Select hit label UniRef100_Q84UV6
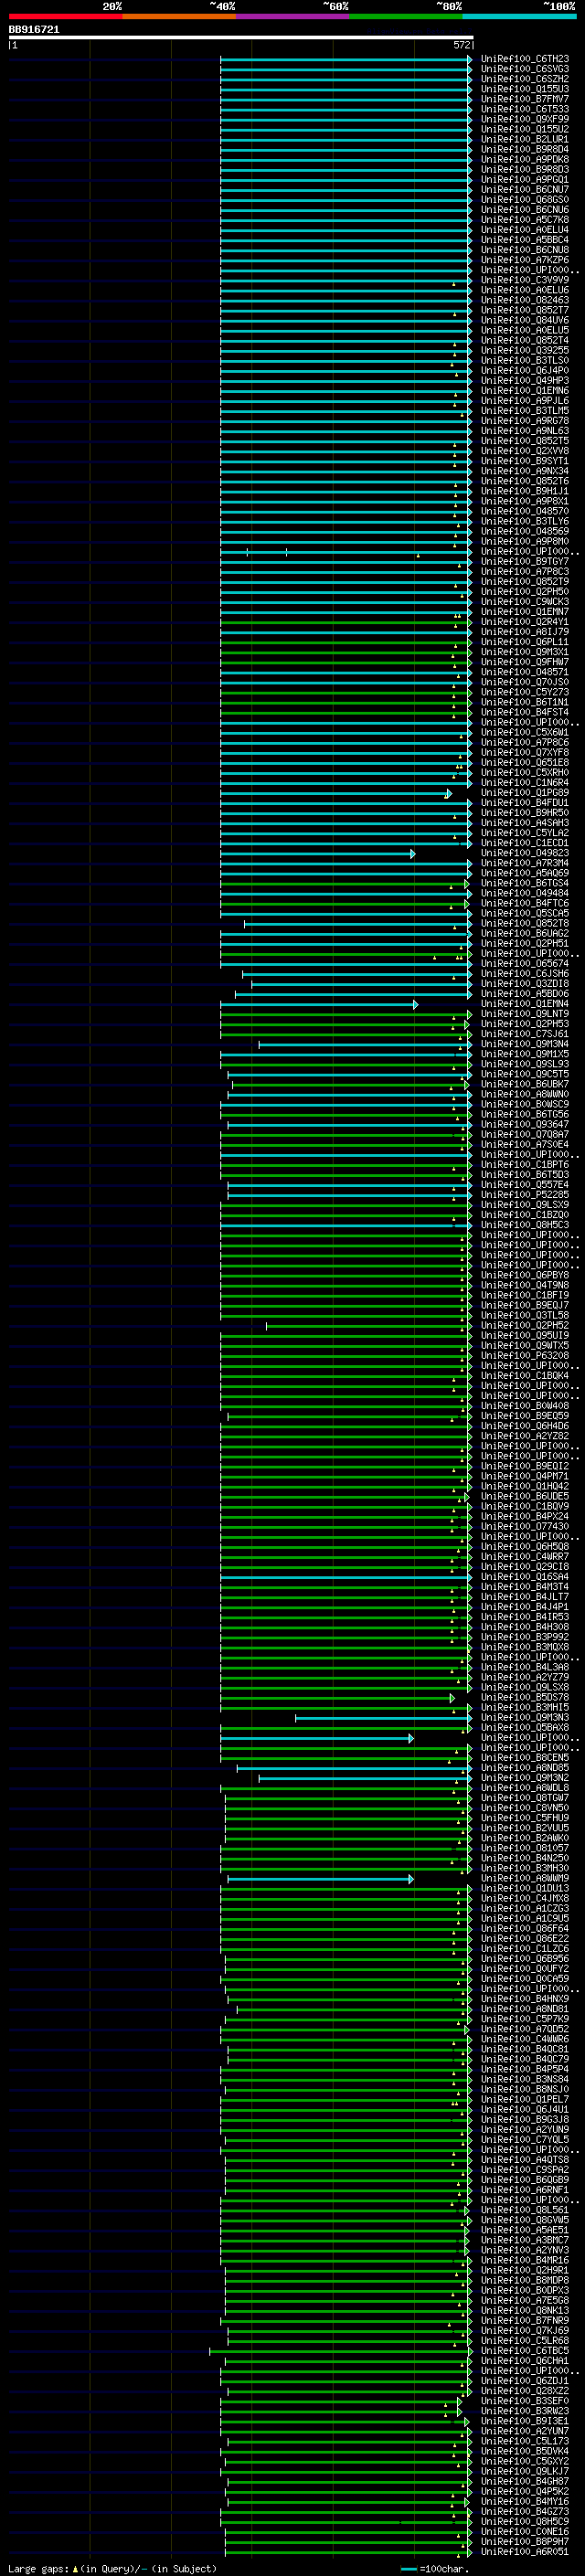The width and height of the screenshot is (585, 2576). pyautogui.click(x=525, y=320)
